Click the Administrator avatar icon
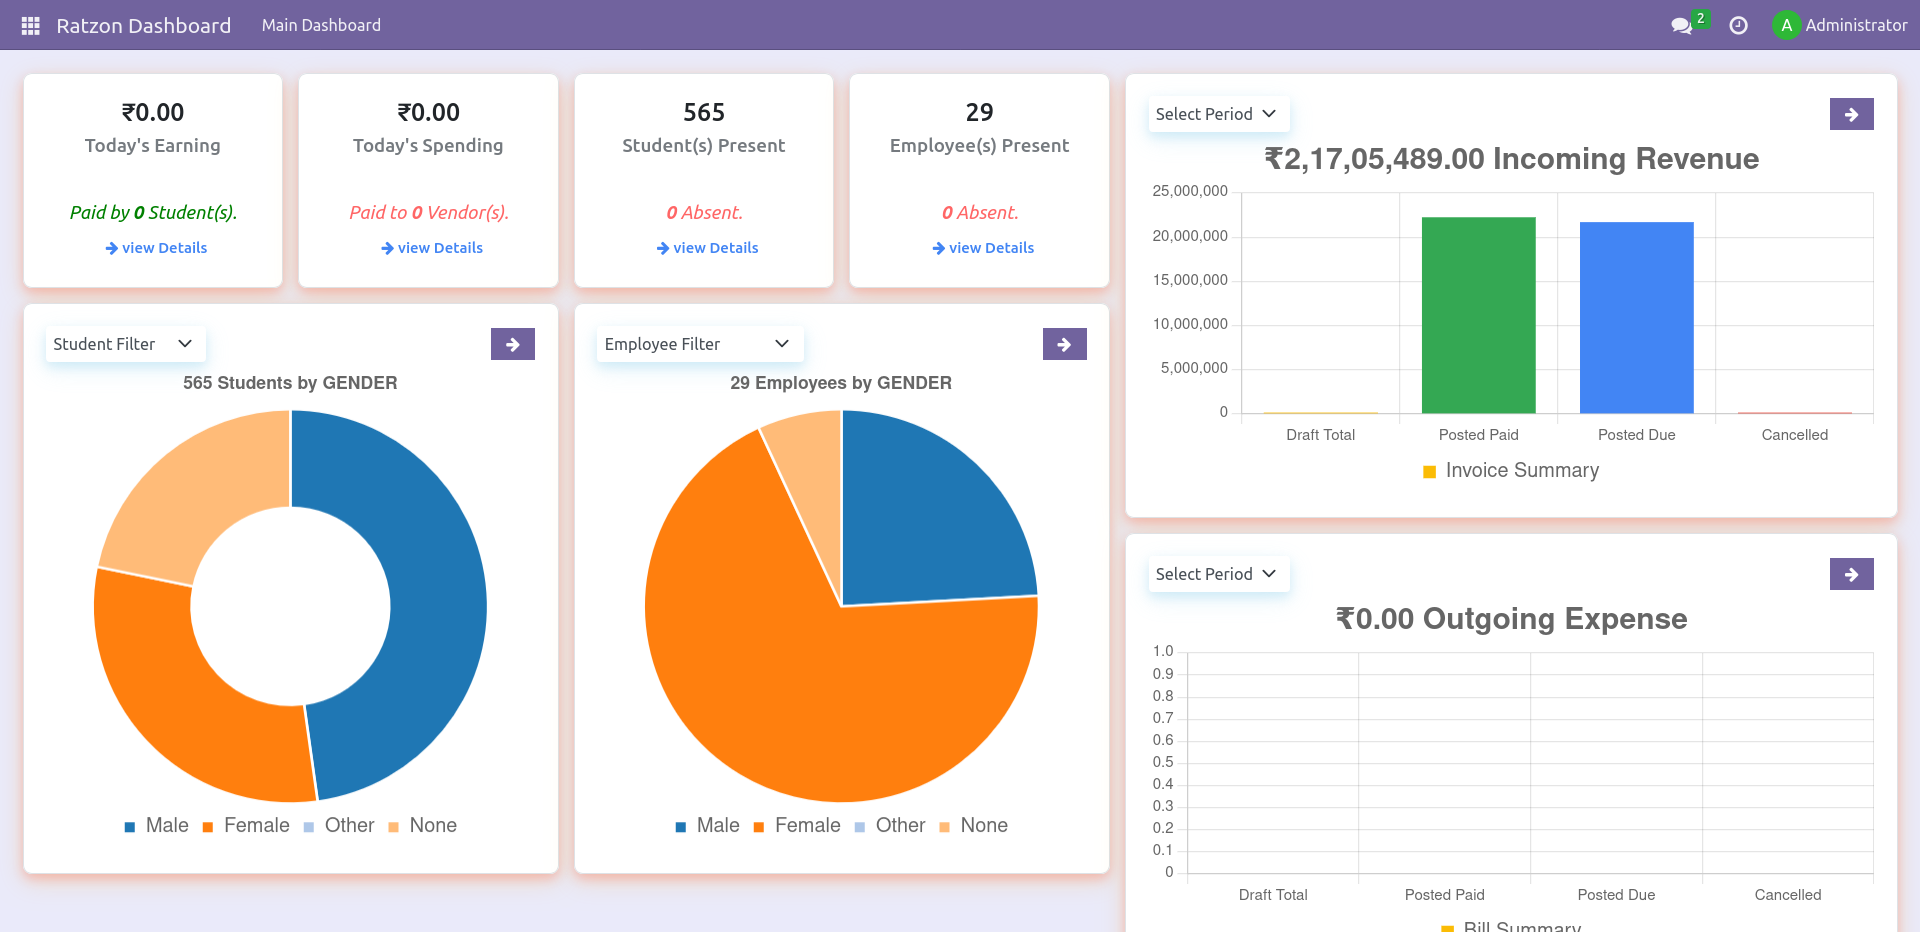 click(x=1786, y=25)
